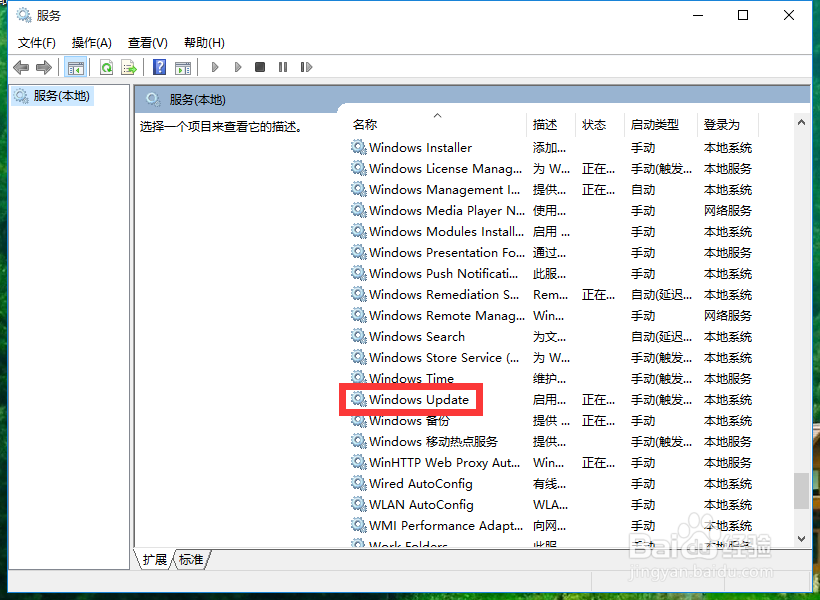Screen dimensions: 820x600
Task: Open the 操作(A) menu
Action: point(92,43)
